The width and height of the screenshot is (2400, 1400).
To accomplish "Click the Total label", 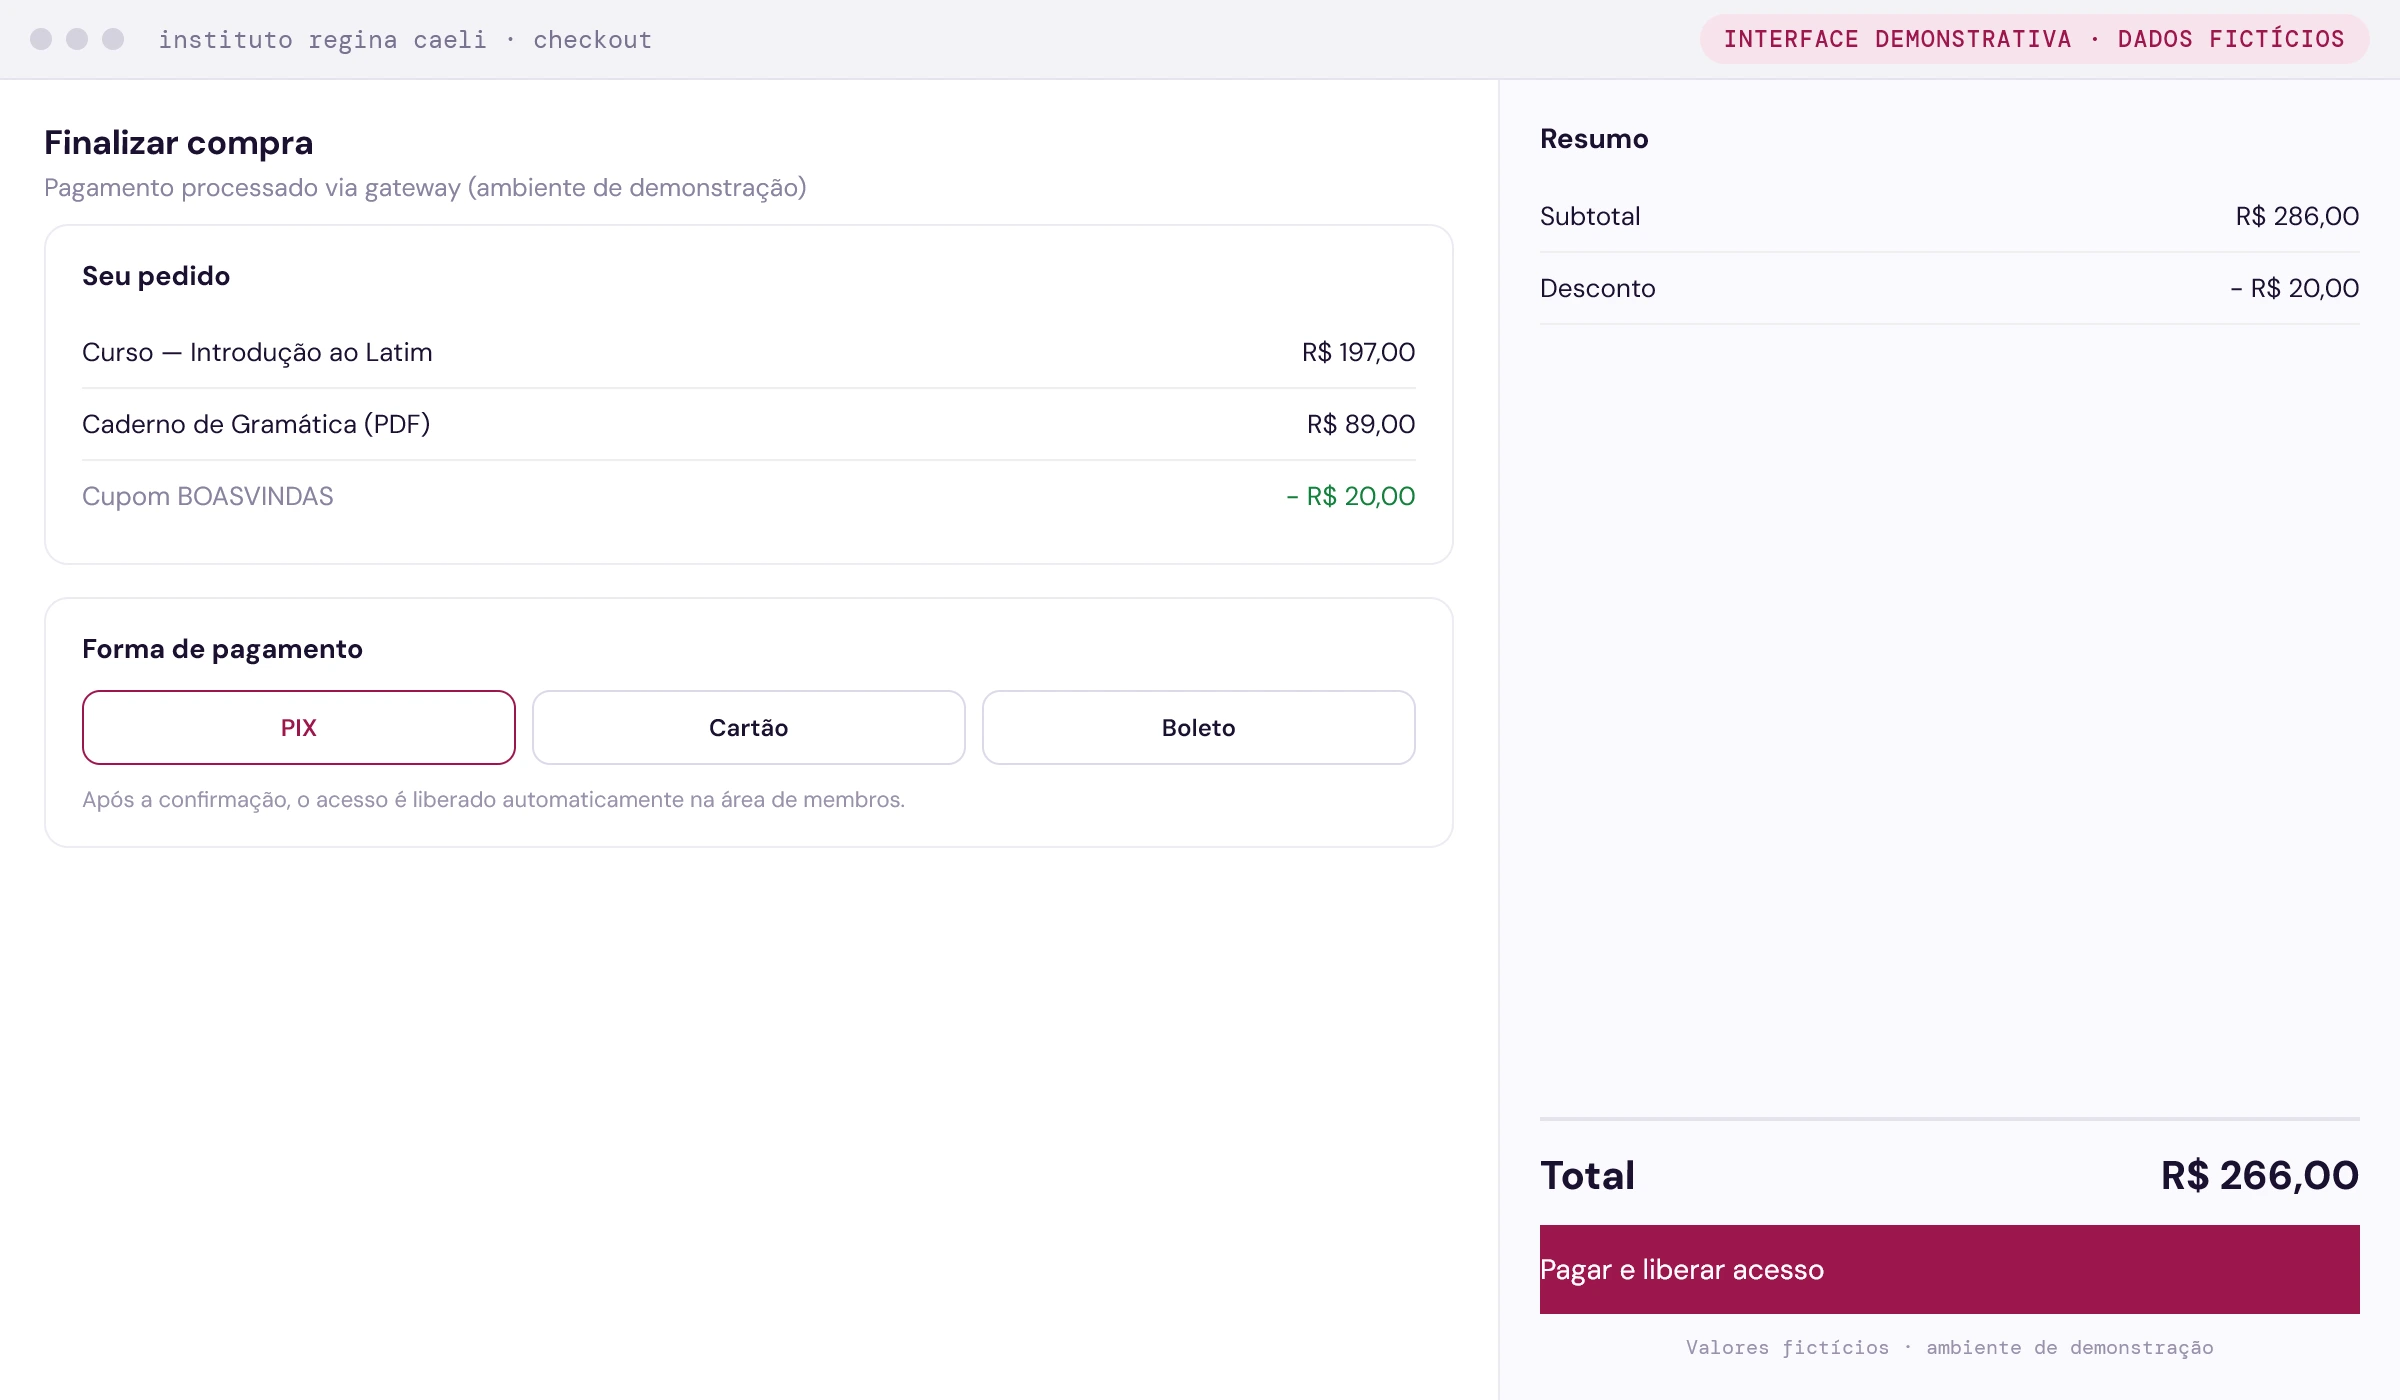I will pos(1587,1175).
